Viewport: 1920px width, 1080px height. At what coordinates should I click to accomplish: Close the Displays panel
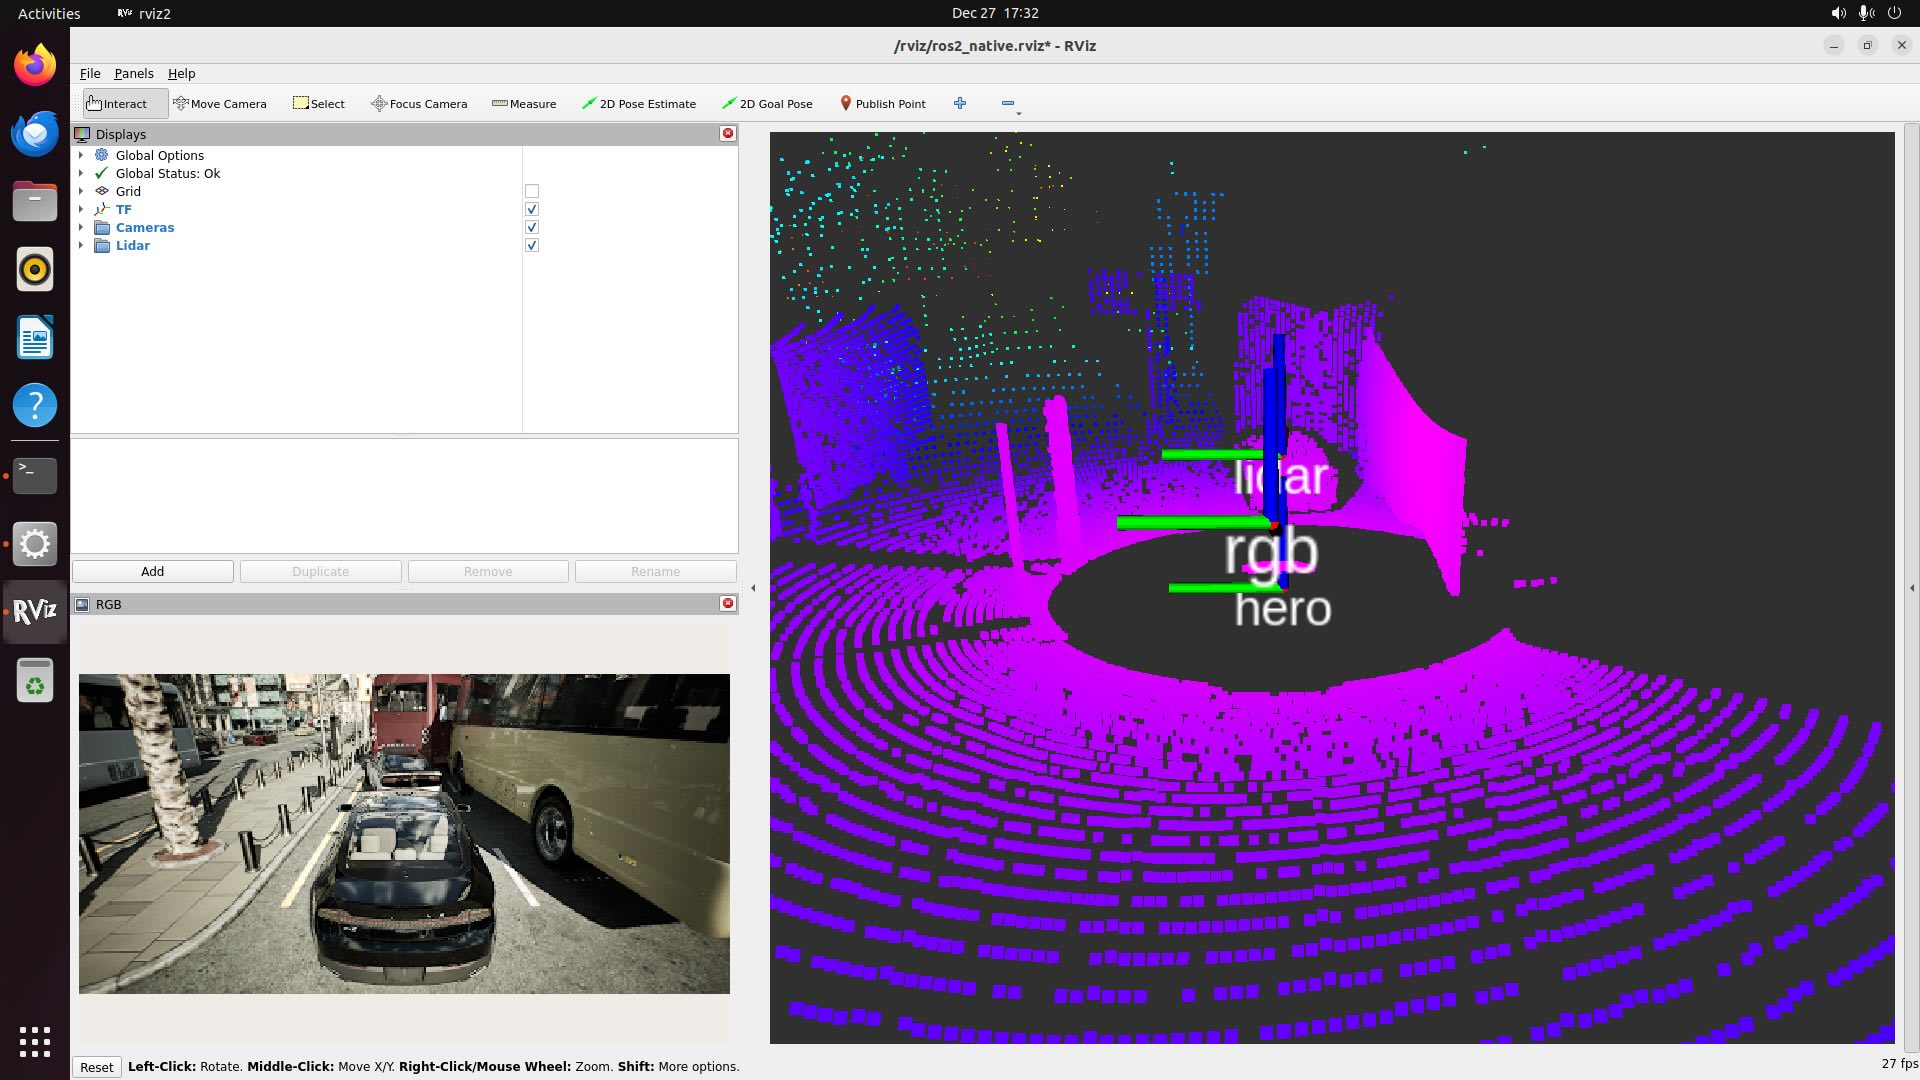[728, 133]
